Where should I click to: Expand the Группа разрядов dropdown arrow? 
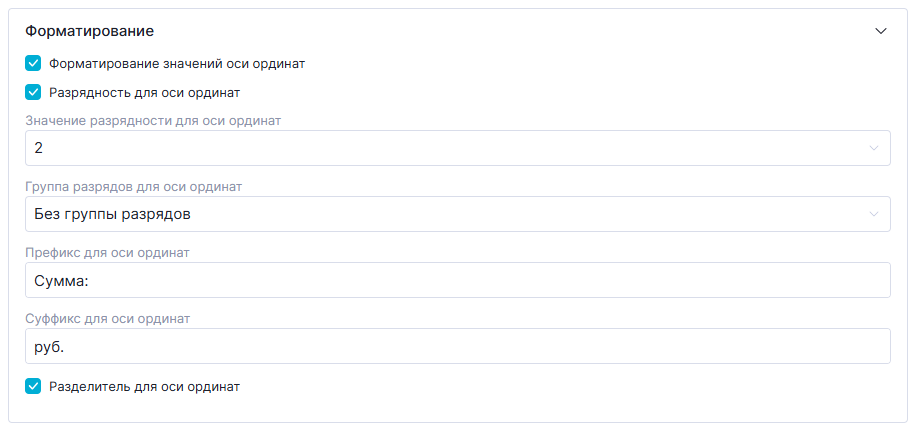click(874, 214)
